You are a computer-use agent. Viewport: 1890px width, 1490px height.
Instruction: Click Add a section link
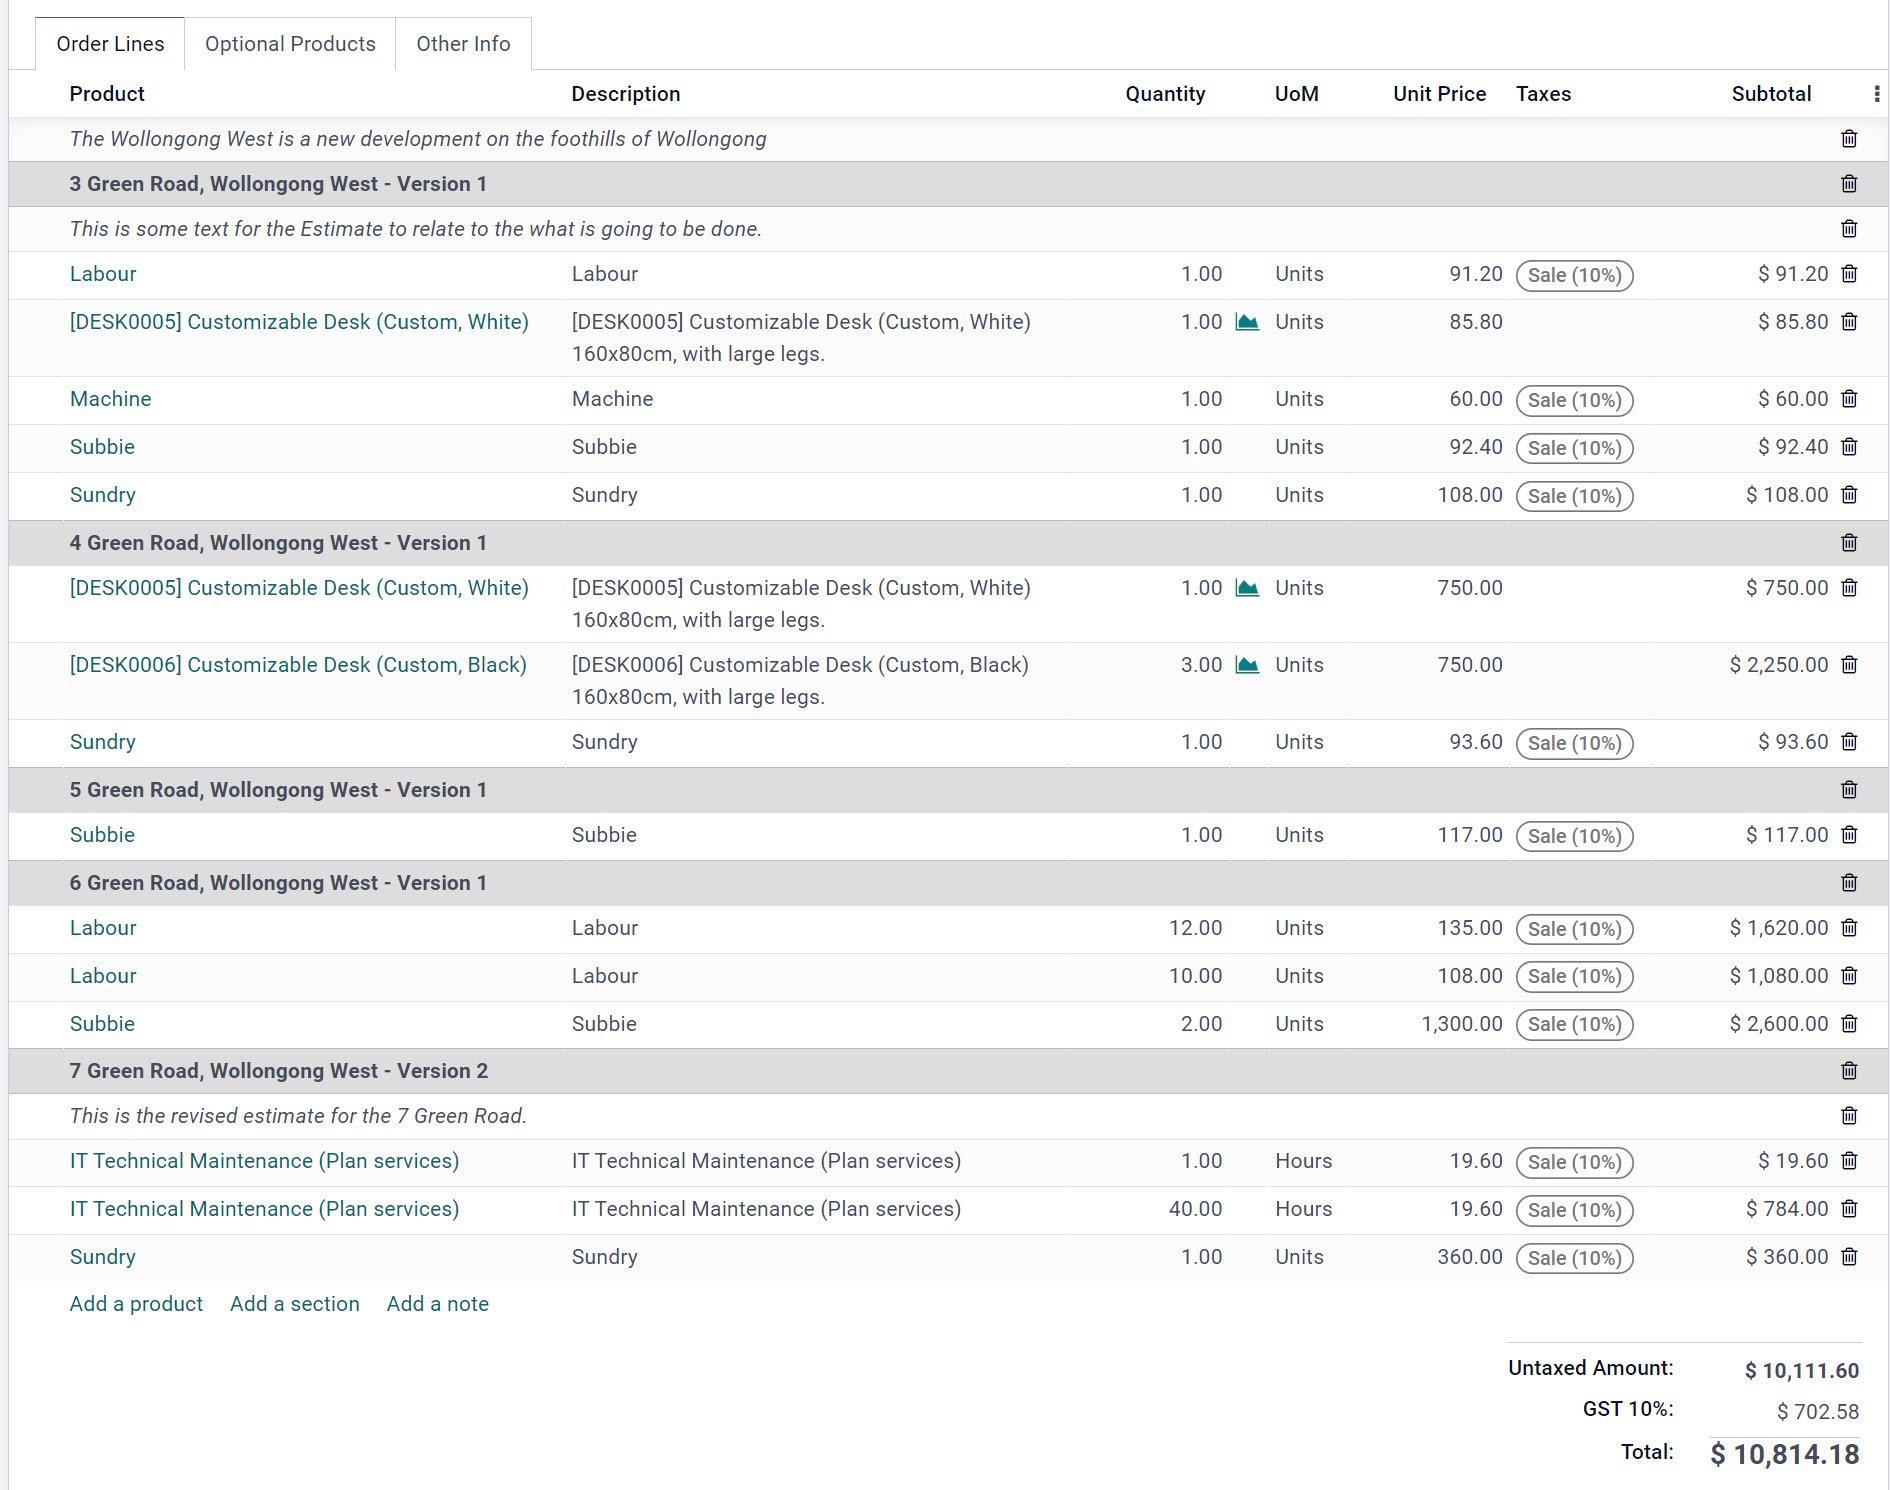click(x=295, y=1304)
